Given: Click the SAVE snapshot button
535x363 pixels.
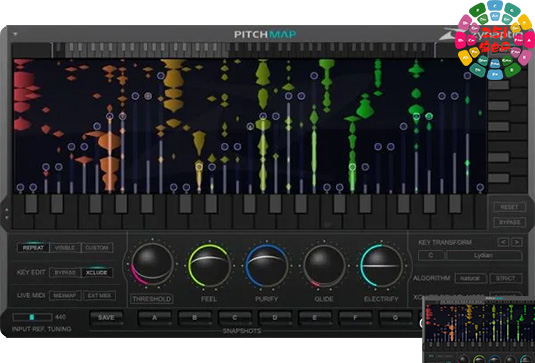Looking at the screenshot, I should (x=106, y=318).
